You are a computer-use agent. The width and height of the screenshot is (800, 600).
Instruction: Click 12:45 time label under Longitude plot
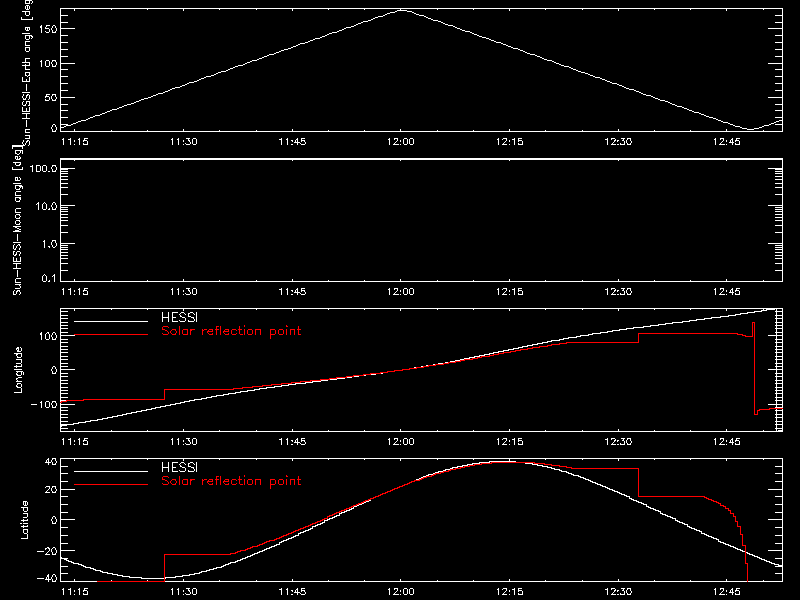point(727,441)
